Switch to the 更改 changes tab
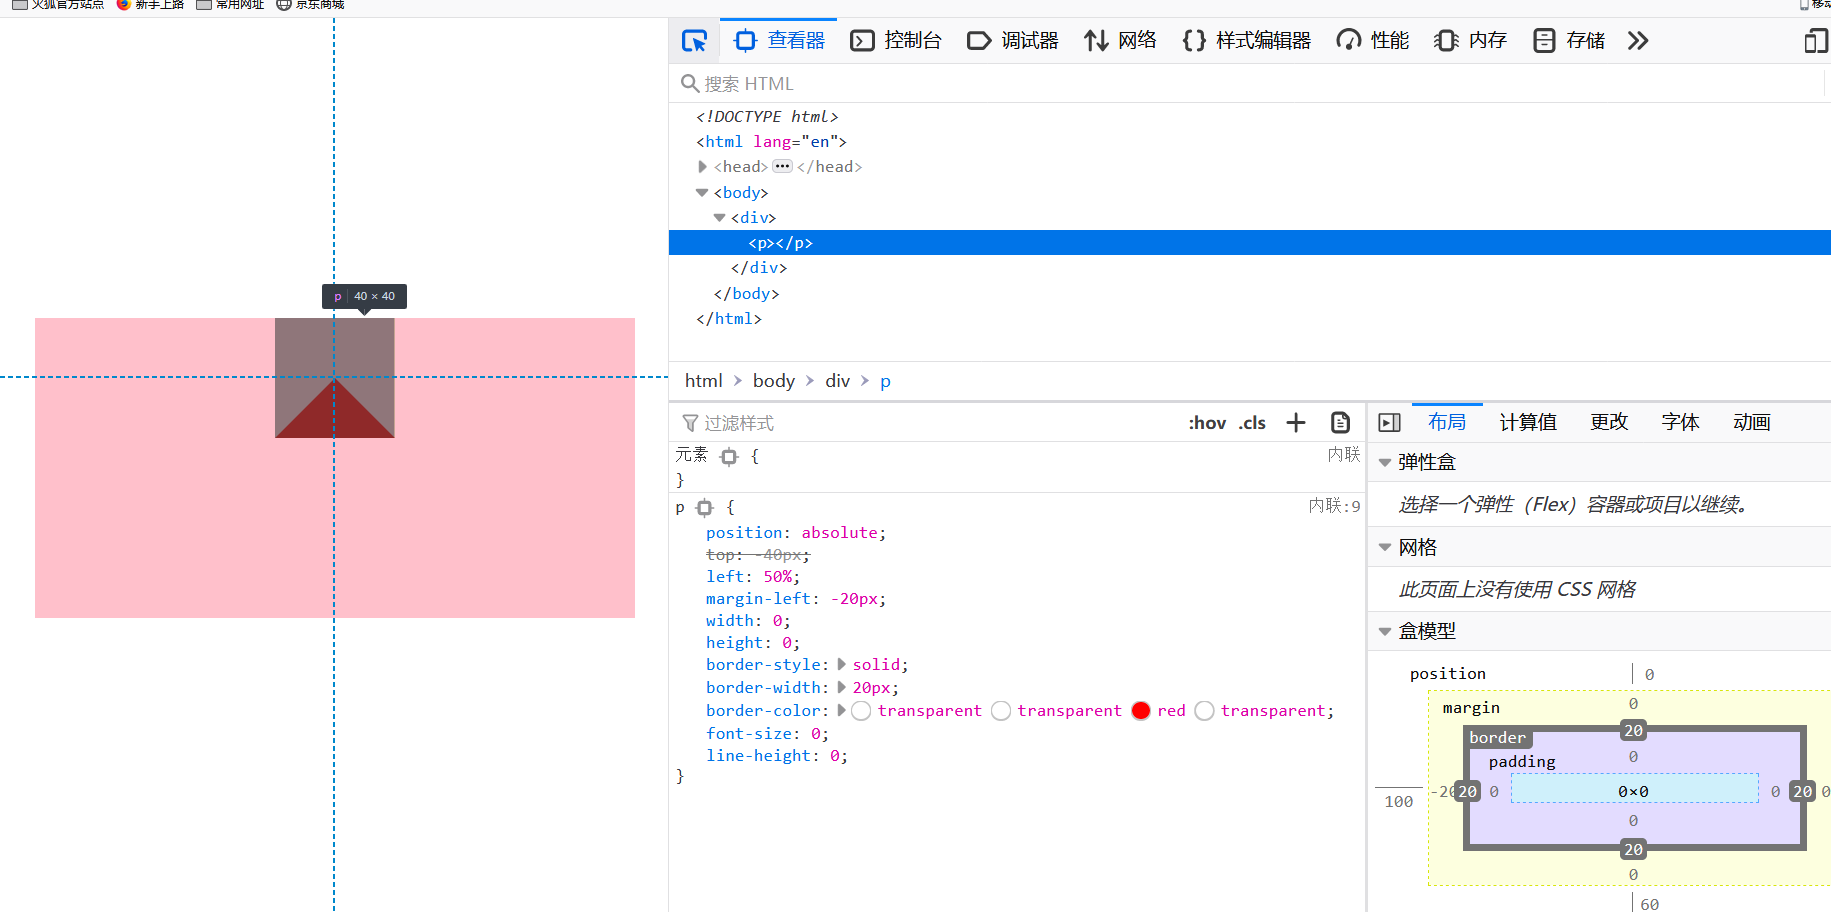1831x912 pixels. 1609,422
